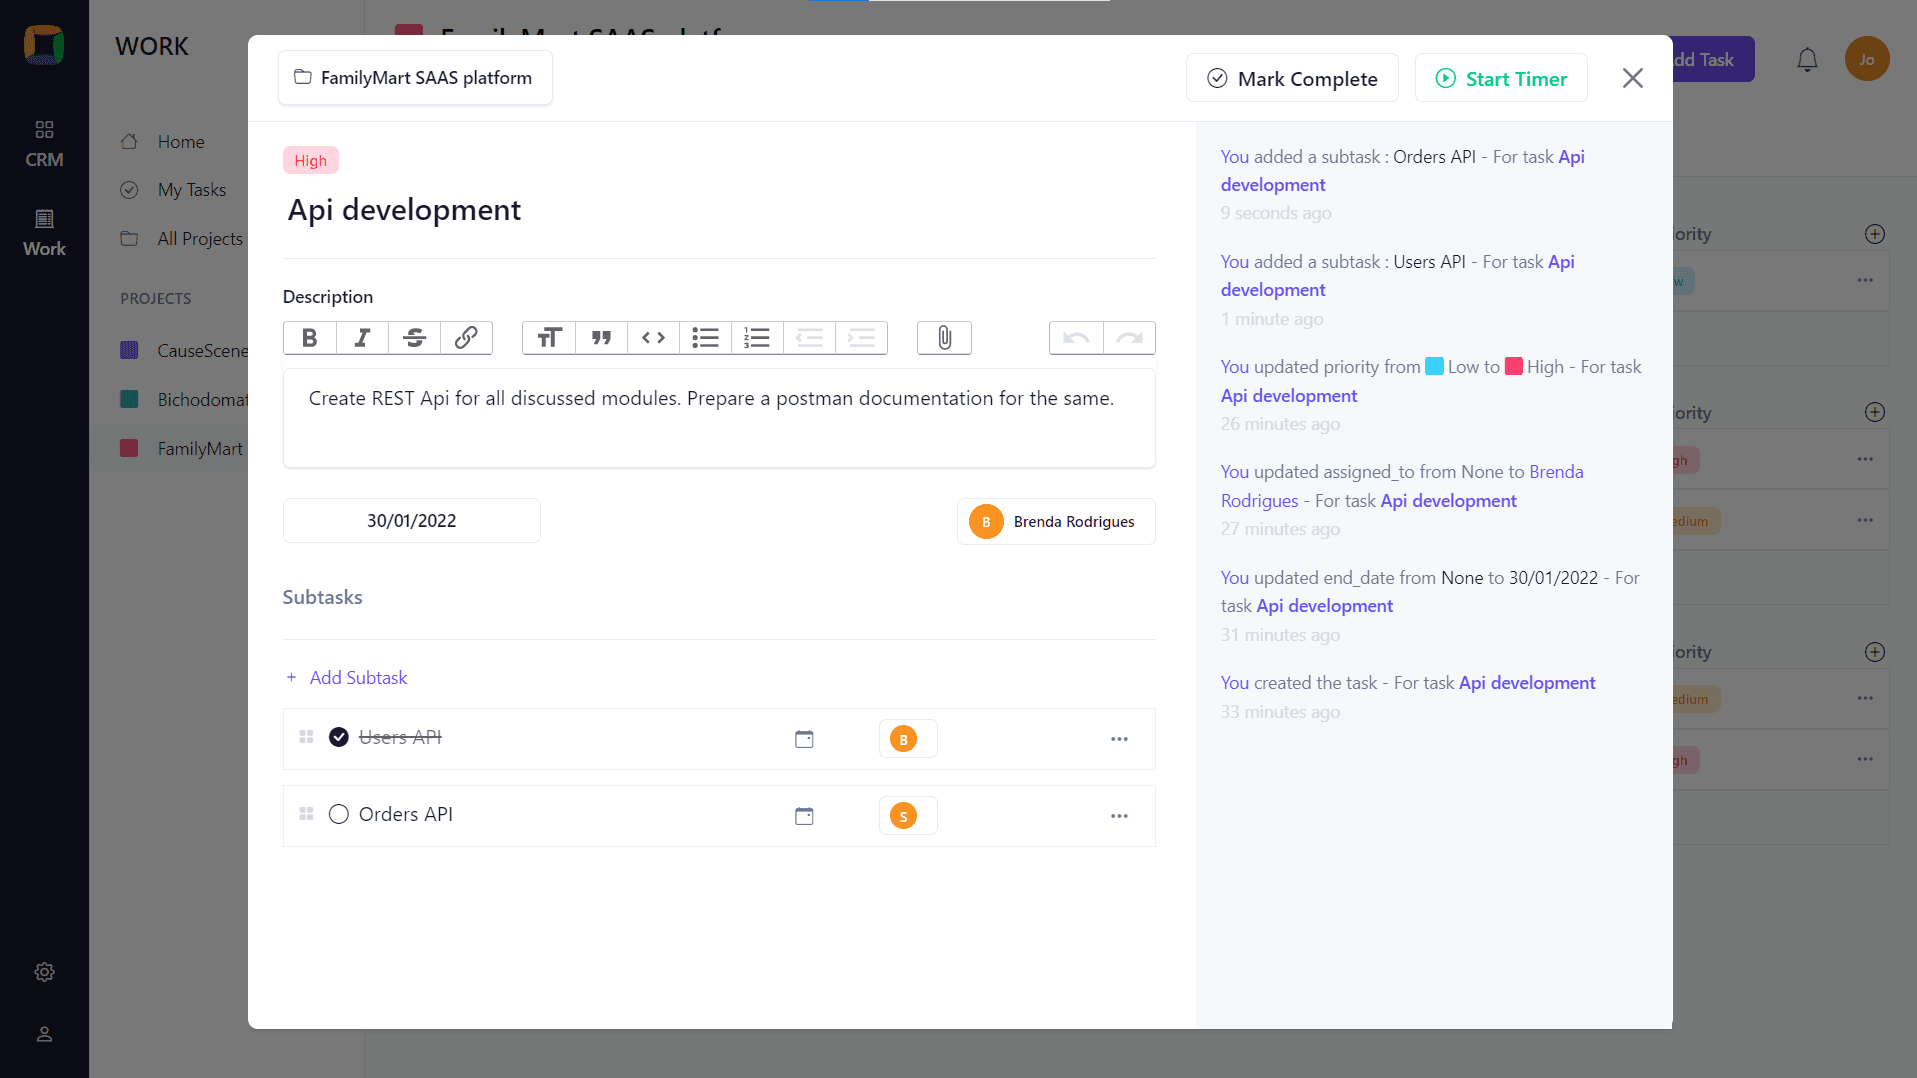1917x1078 pixels.
Task: Decrease indent level
Action: click(809, 338)
